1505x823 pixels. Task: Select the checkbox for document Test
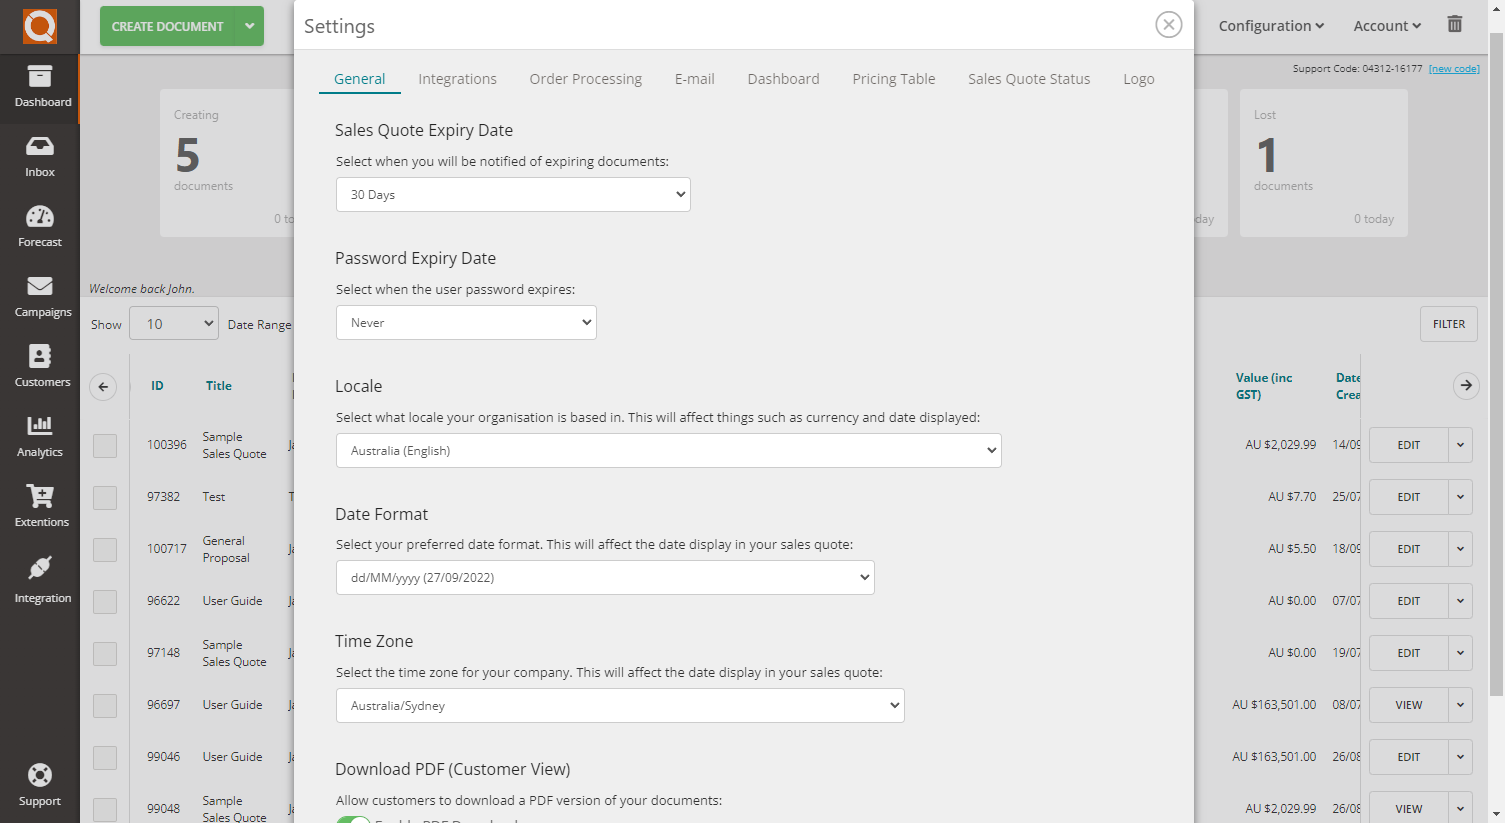pos(104,497)
